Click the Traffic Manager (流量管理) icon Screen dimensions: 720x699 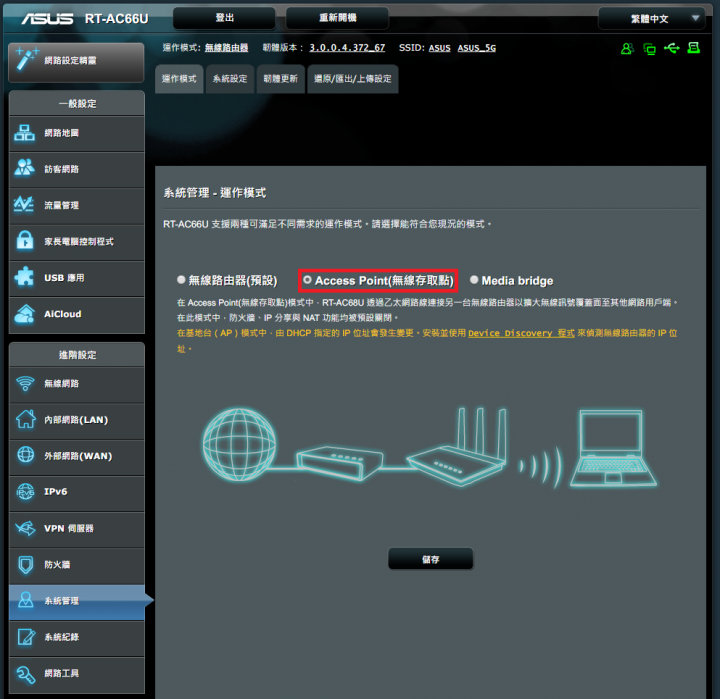pyautogui.click(x=24, y=204)
